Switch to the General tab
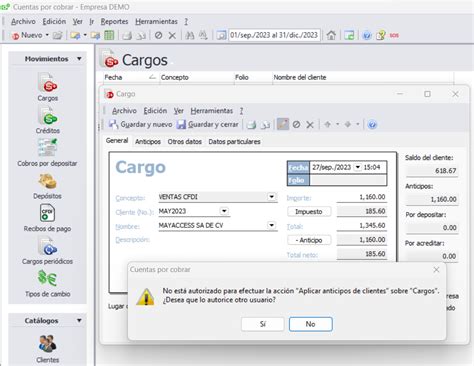 (117, 141)
